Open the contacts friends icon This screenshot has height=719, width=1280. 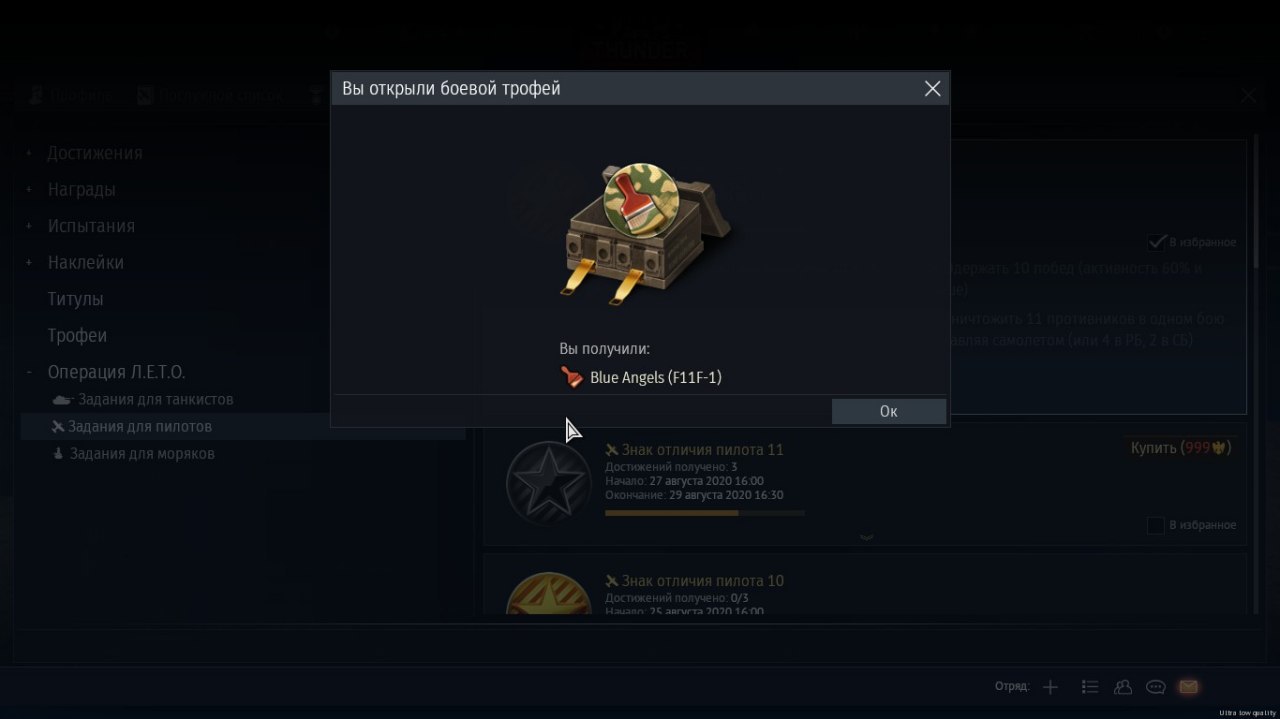(x=1123, y=687)
